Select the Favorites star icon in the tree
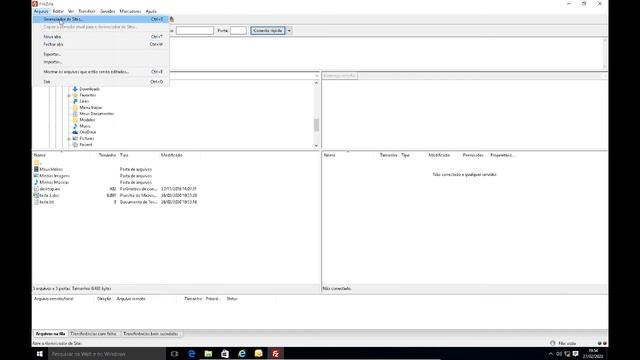640x360 pixels. pyautogui.click(x=75, y=95)
